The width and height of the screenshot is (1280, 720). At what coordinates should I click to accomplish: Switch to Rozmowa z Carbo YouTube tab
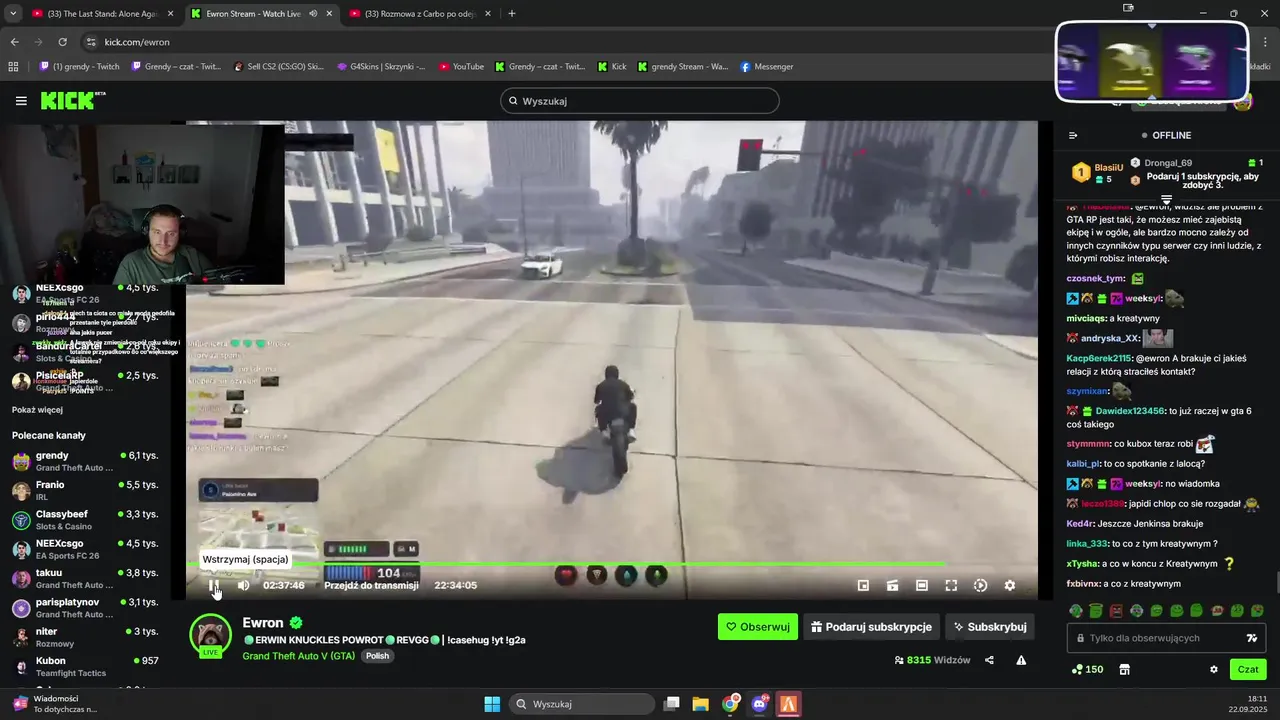pos(420,14)
